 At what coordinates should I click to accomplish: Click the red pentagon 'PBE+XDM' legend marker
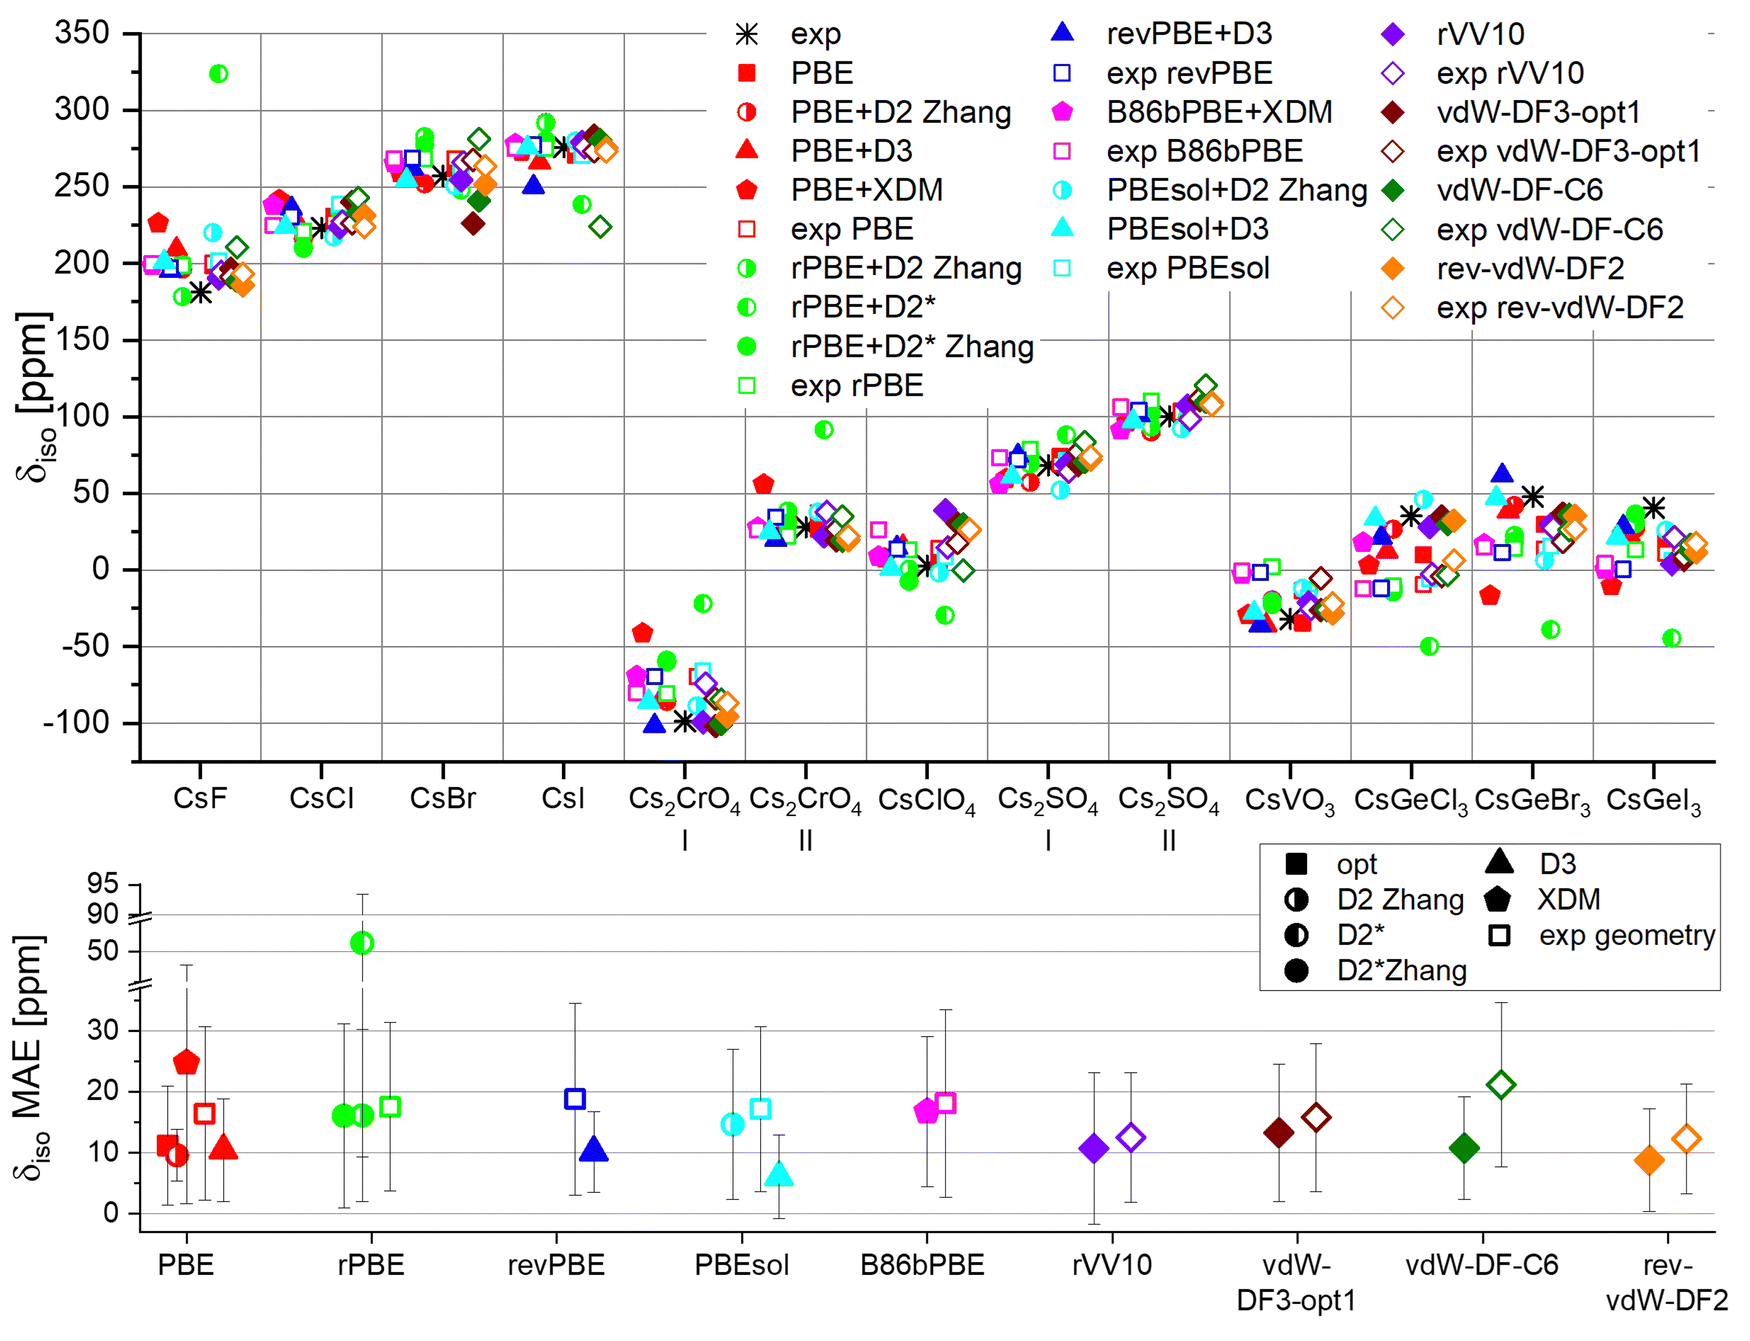[x=746, y=189]
